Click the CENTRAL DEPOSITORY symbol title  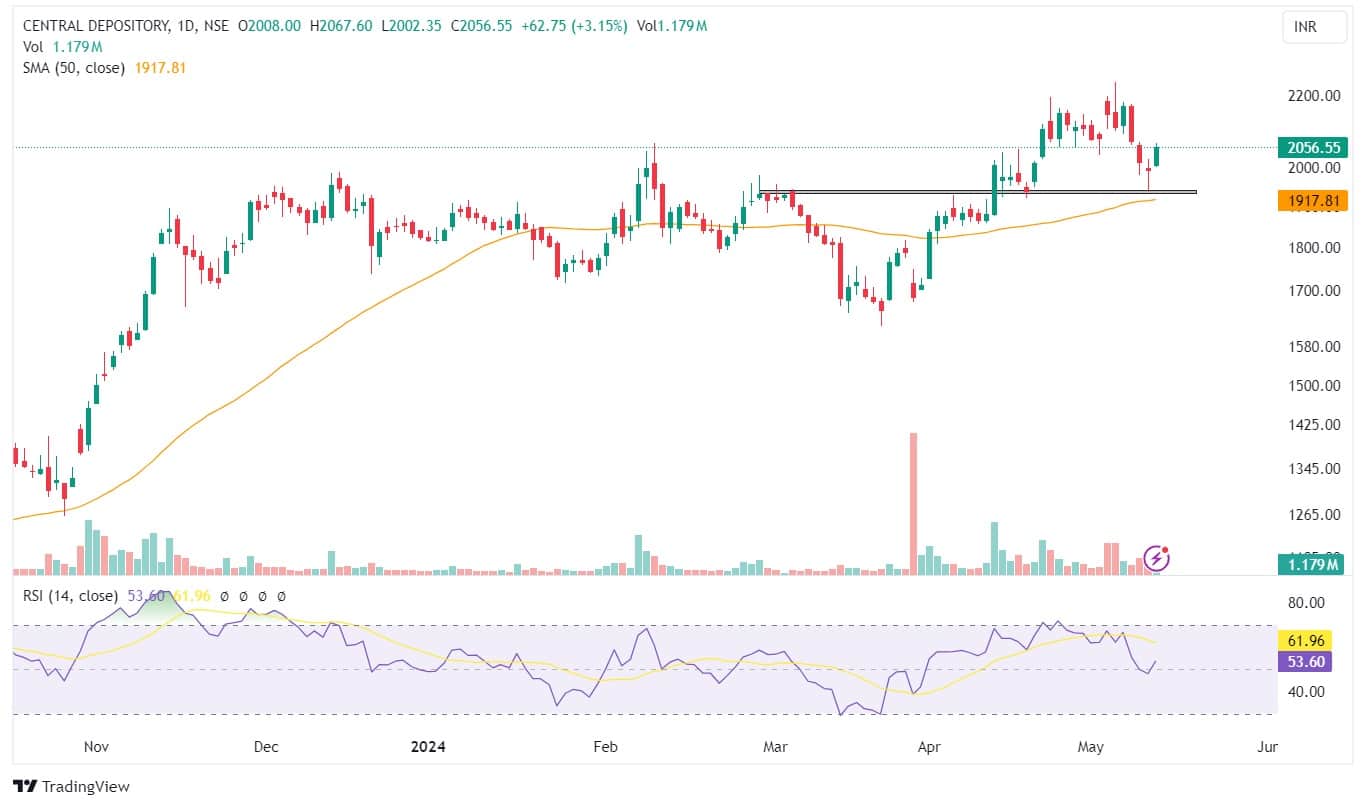pyautogui.click(x=98, y=27)
